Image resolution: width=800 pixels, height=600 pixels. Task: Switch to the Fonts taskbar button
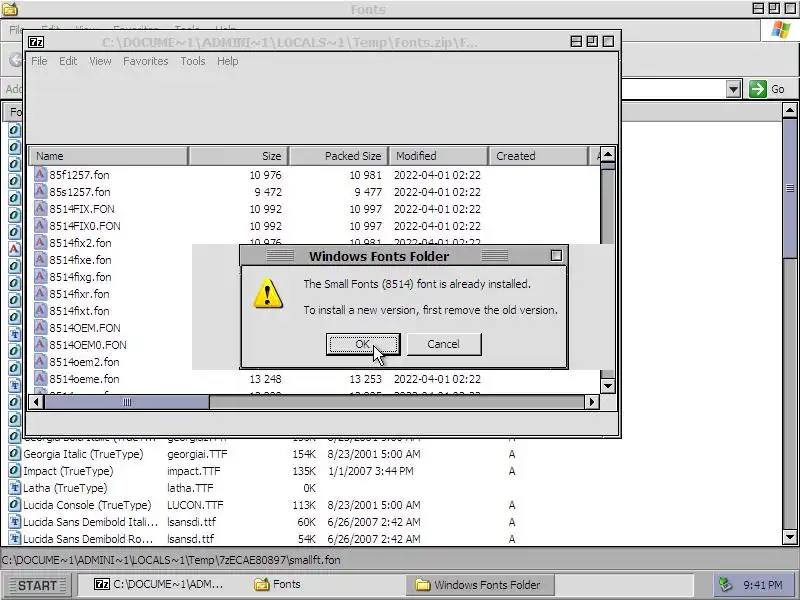pos(277,584)
